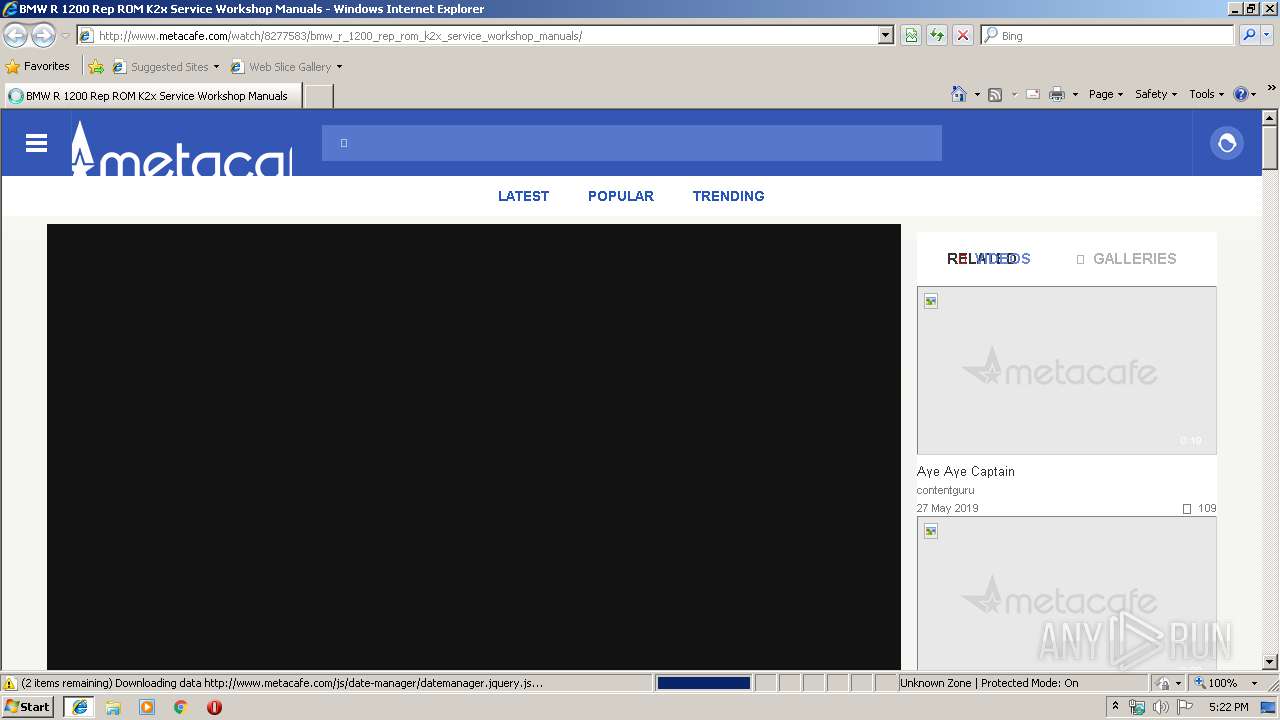
Task: Select the BMW R 1200 browser tab
Action: click(152, 96)
